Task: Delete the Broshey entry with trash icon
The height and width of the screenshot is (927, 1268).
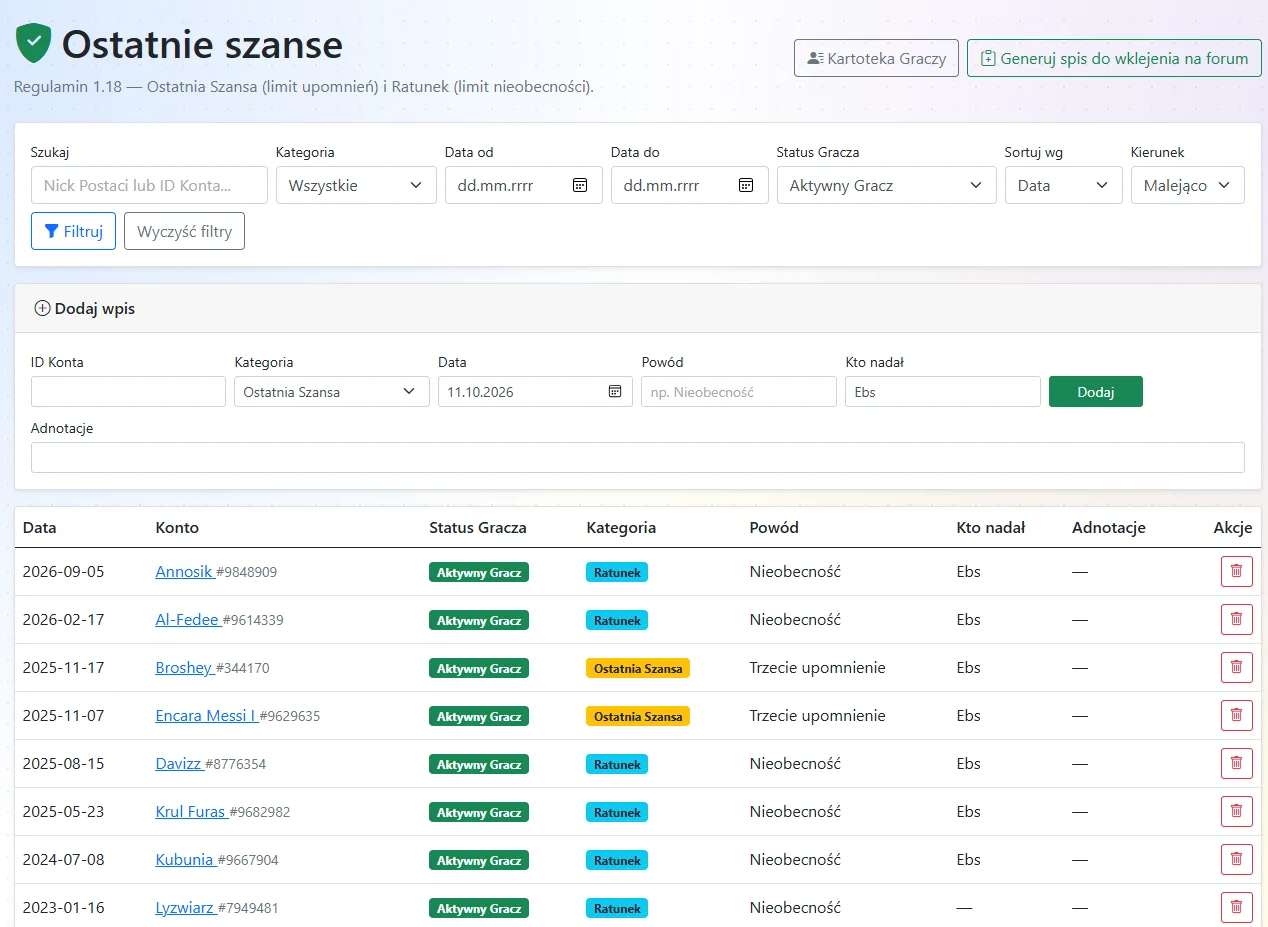Action: [1236, 667]
